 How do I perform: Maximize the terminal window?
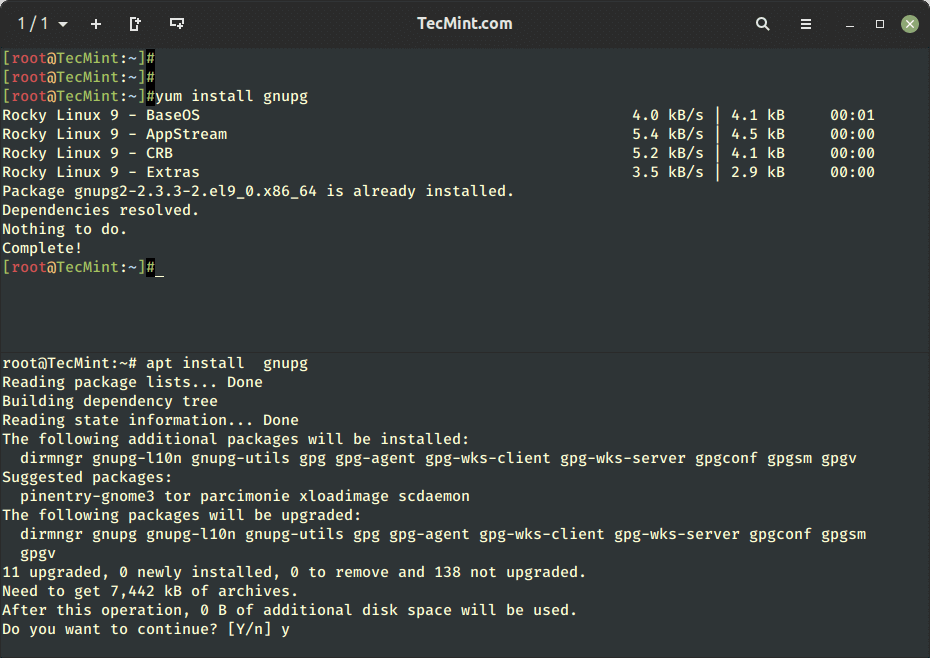point(880,24)
